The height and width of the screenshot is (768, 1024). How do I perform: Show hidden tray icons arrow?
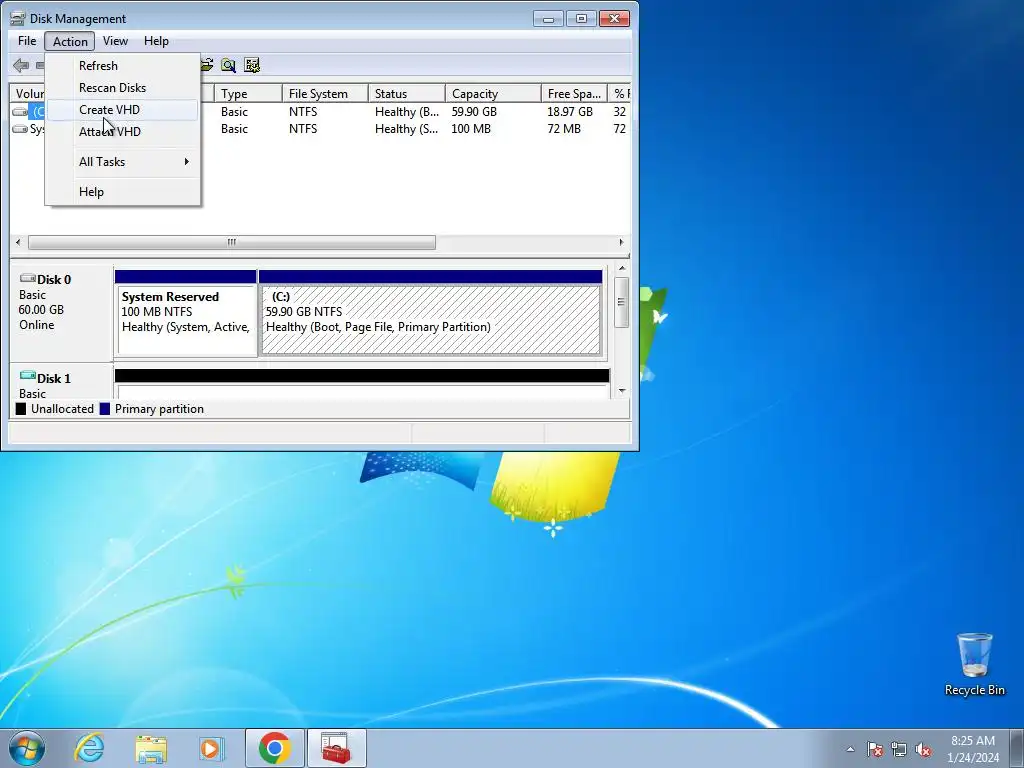click(850, 749)
